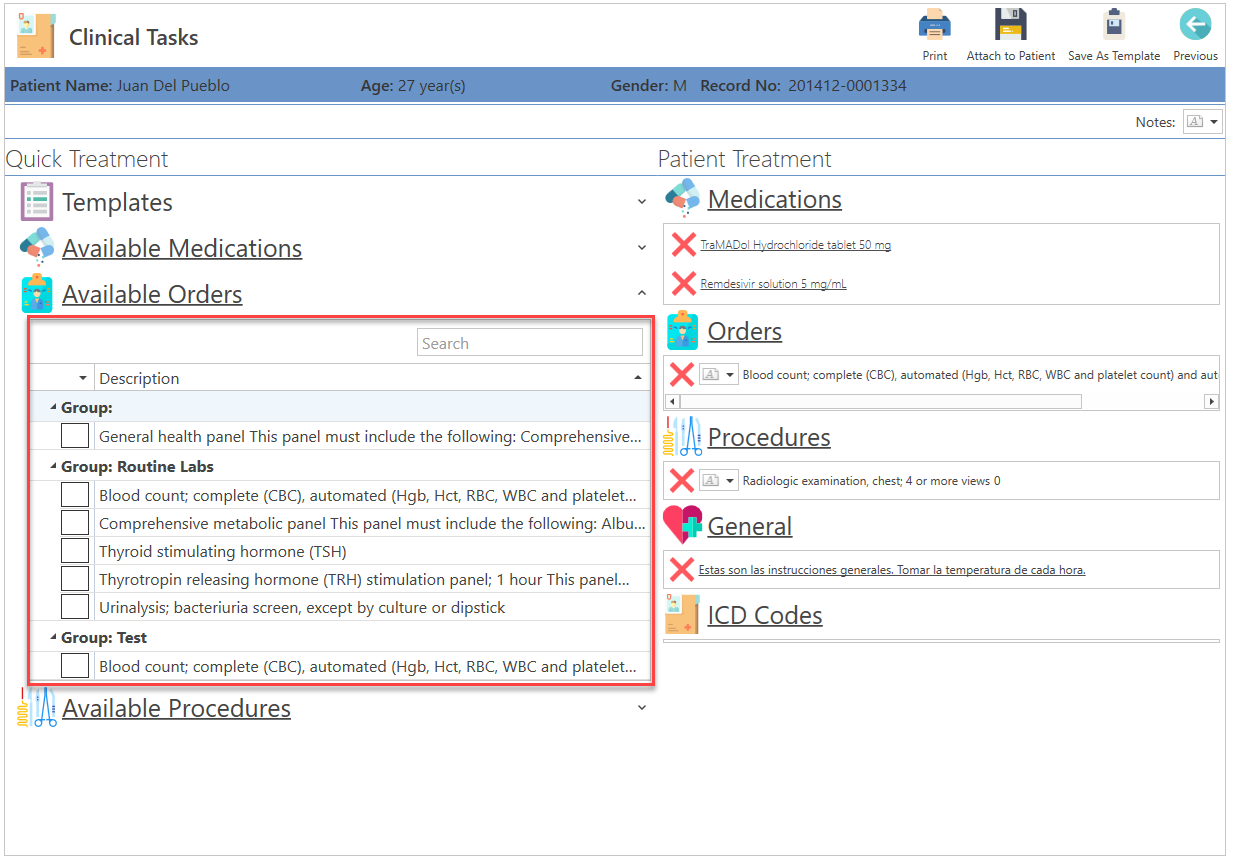This screenshot has width=1233, height=860.
Task: Click the ICD Codes icon
Action: 683,614
